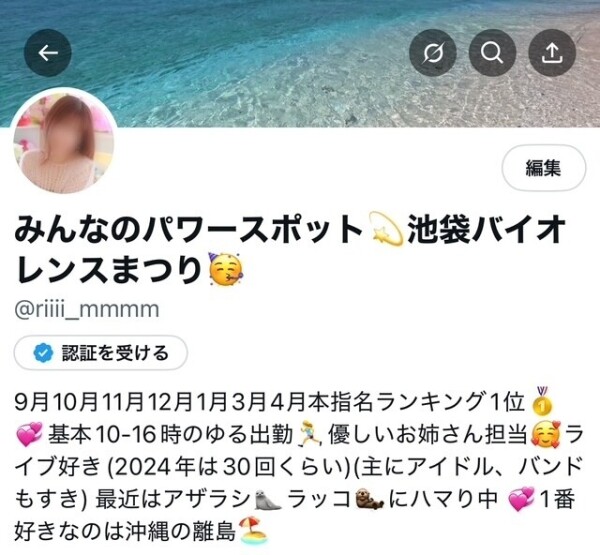Viewport: 600px width, 555px height.
Task: Tap the party face emoji in display name
Action: coord(225,269)
